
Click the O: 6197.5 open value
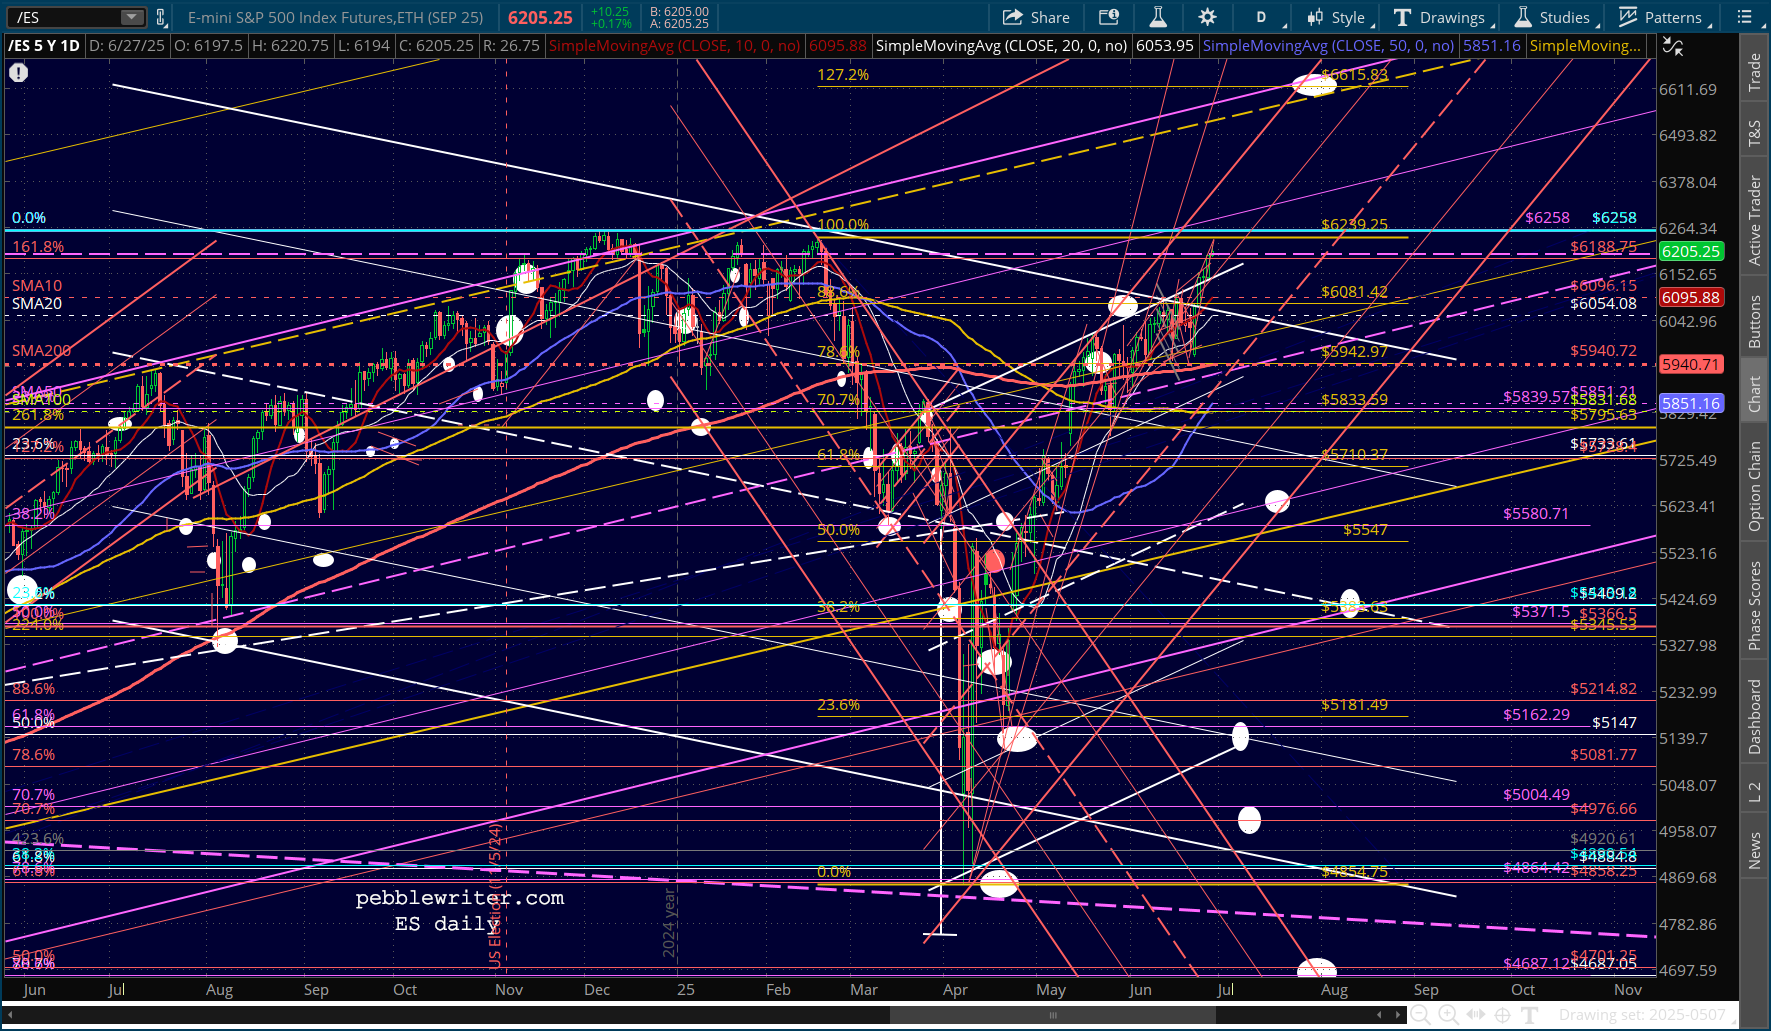(210, 46)
